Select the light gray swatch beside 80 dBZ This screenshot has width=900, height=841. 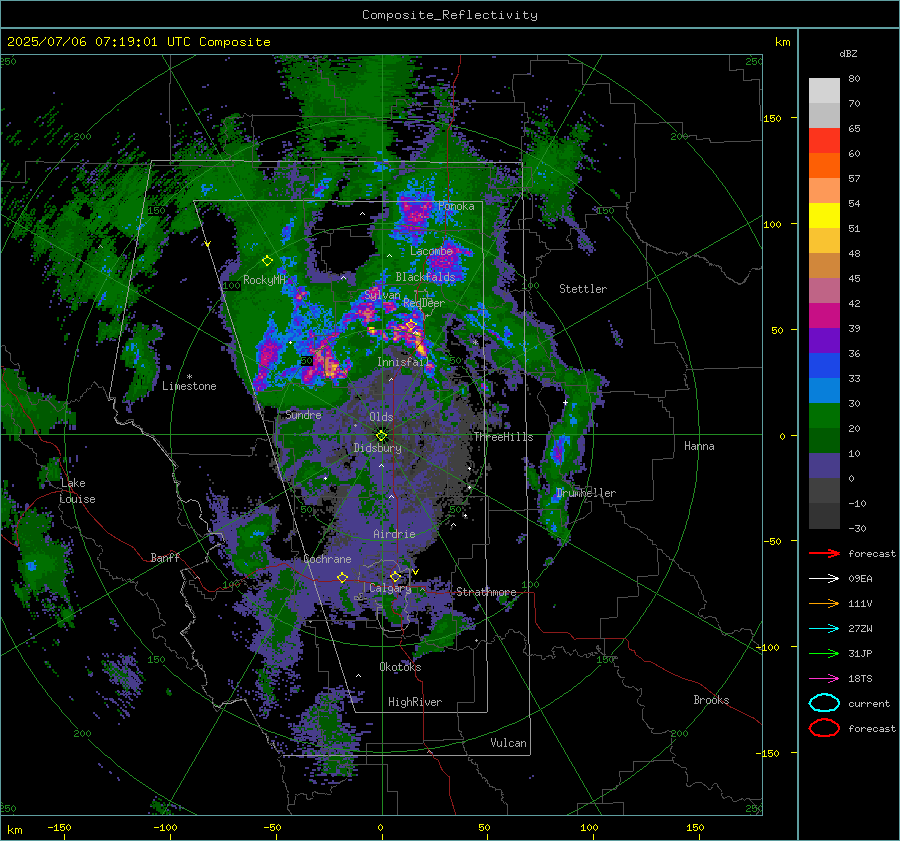(824, 91)
